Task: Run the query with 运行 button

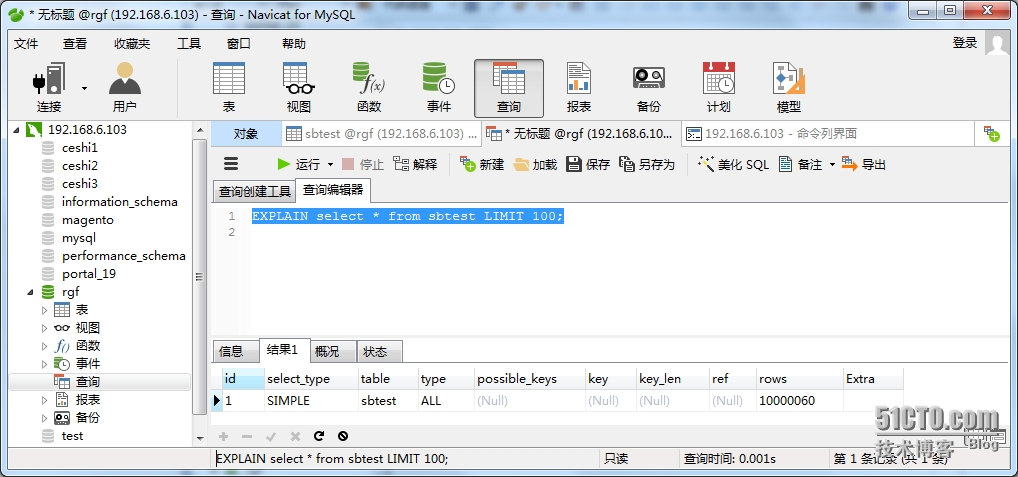Action: (299, 165)
